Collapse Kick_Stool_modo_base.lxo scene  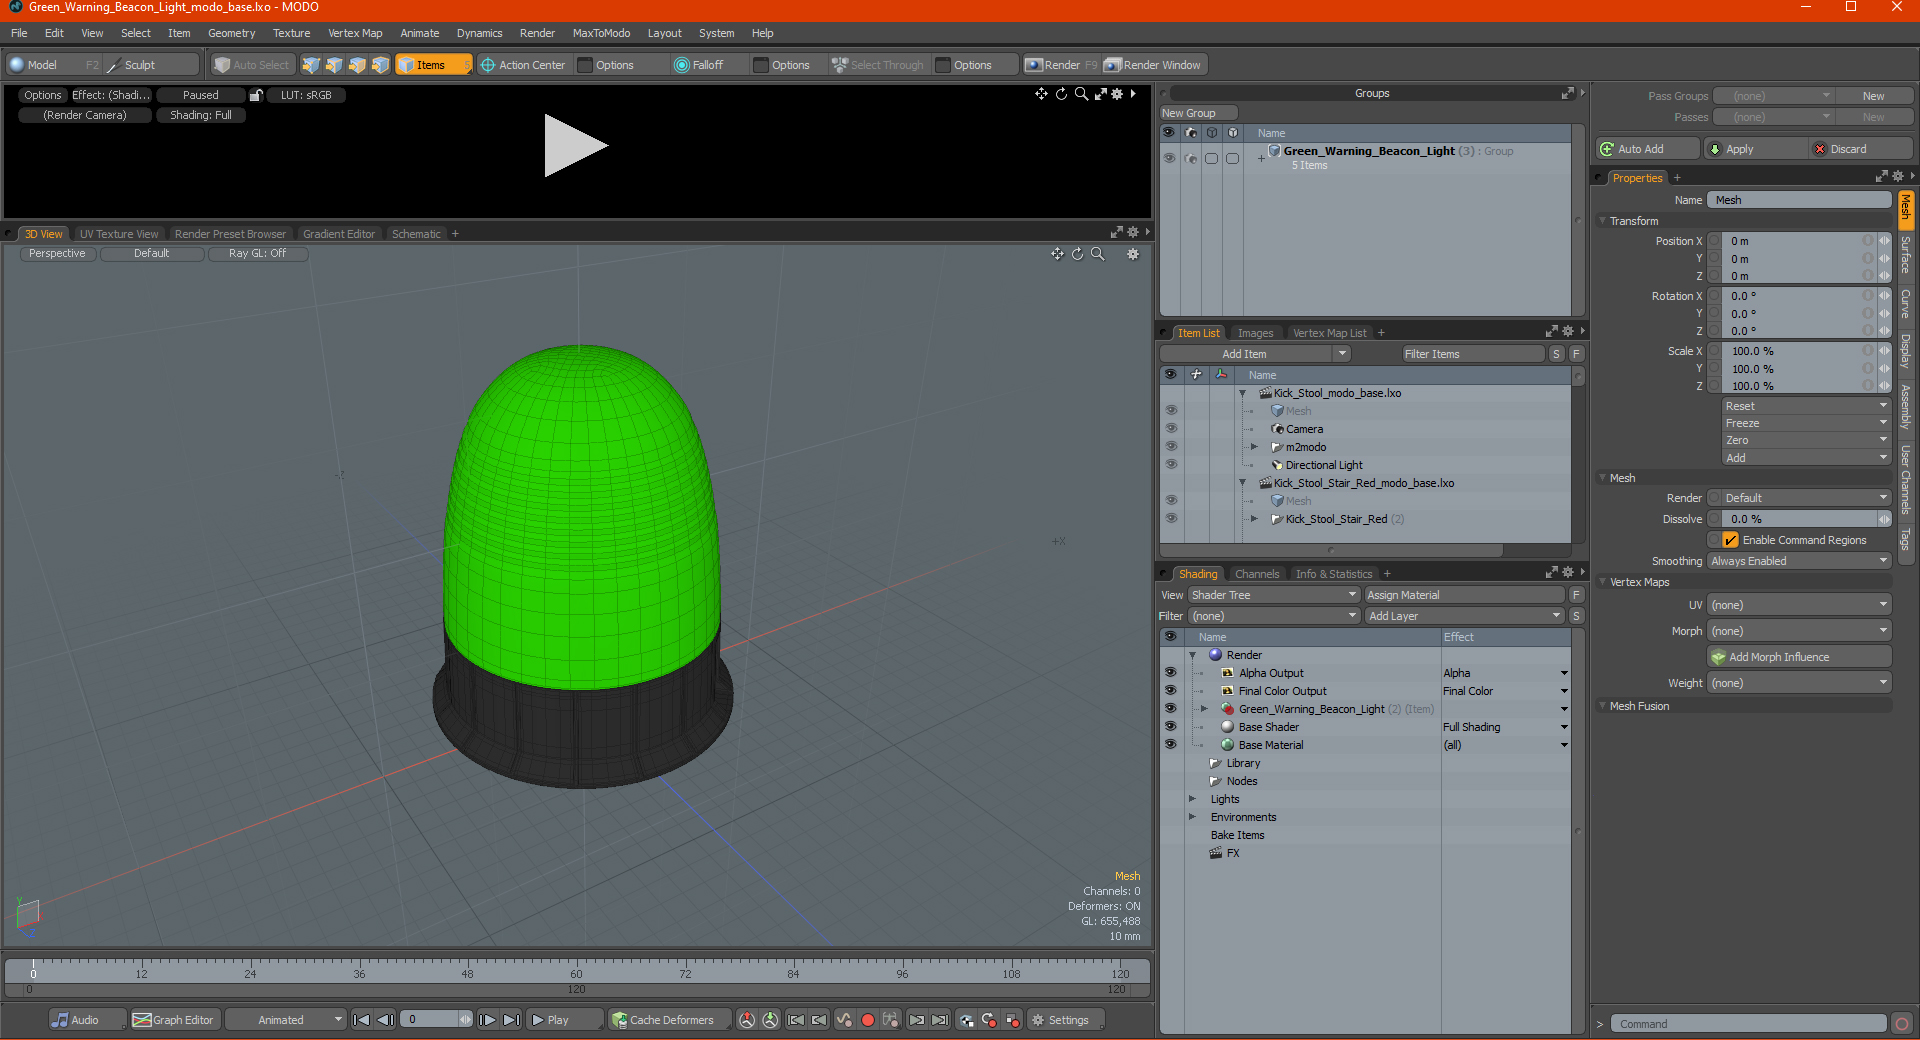click(1242, 394)
